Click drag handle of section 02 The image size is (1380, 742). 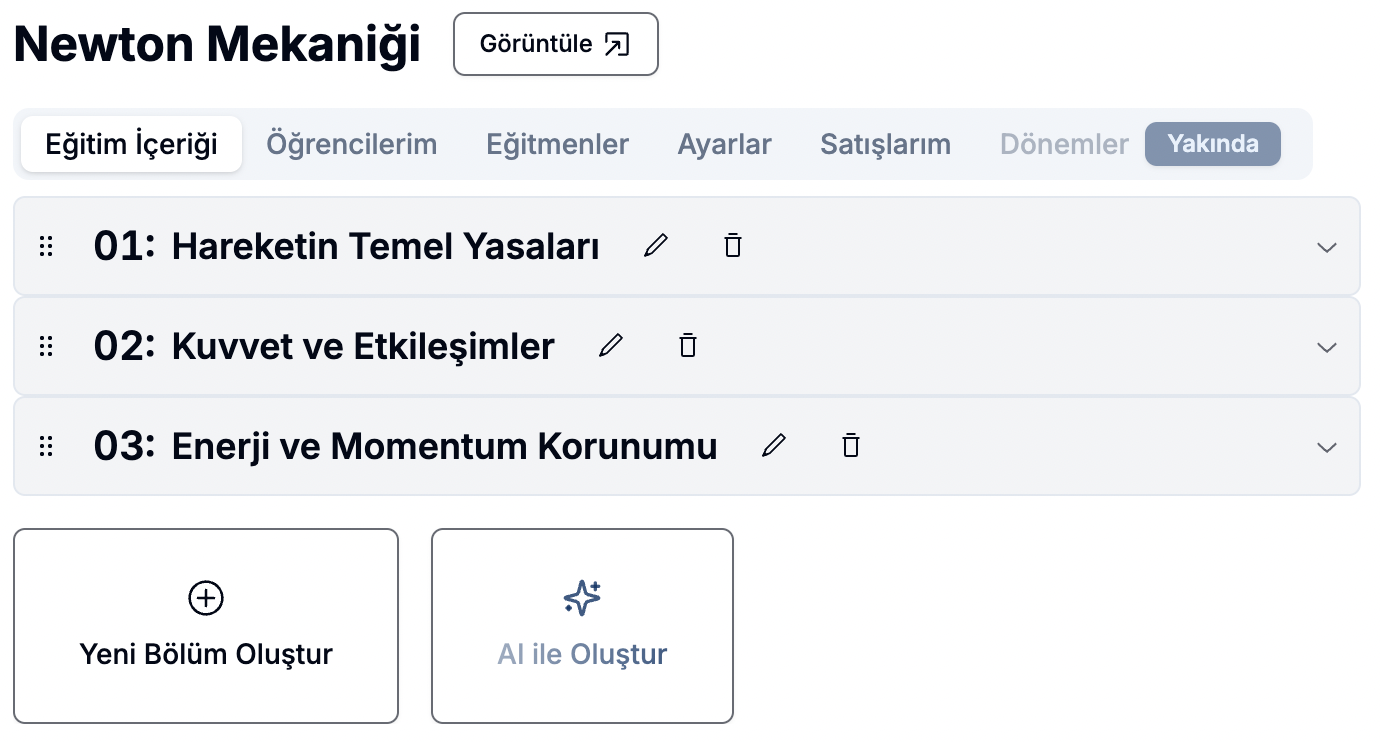tap(46, 347)
